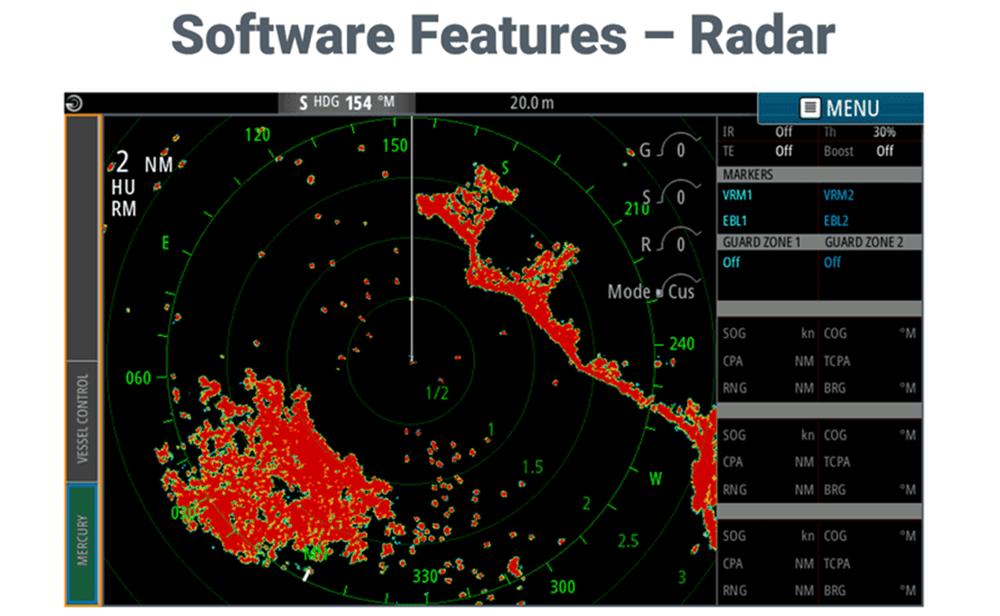1000x616 pixels.
Task: Change the Th threshold 30% value
Action: [885, 131]
